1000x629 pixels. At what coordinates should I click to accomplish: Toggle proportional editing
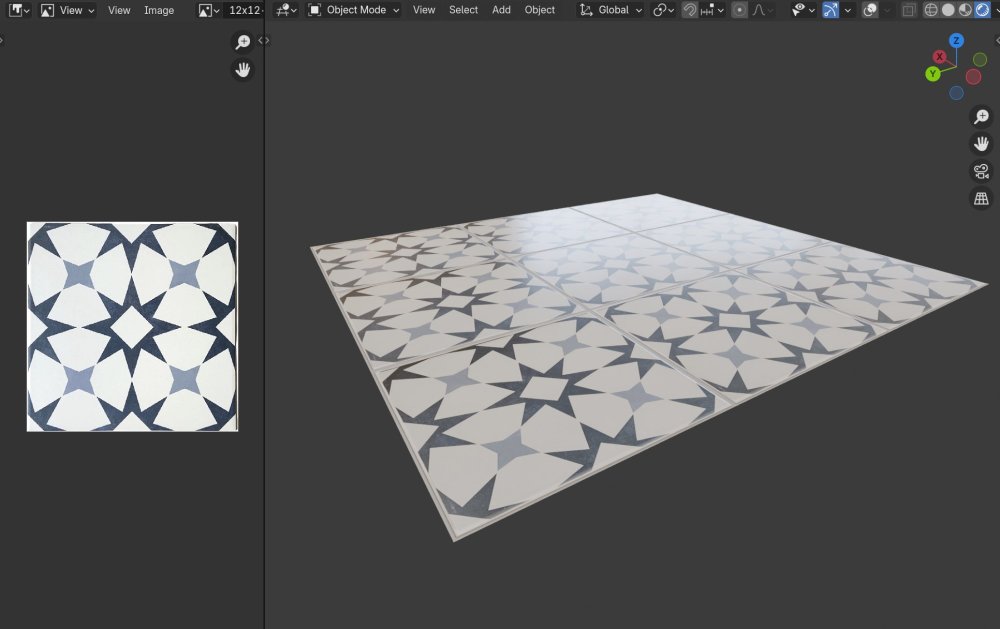pos(739,10)
